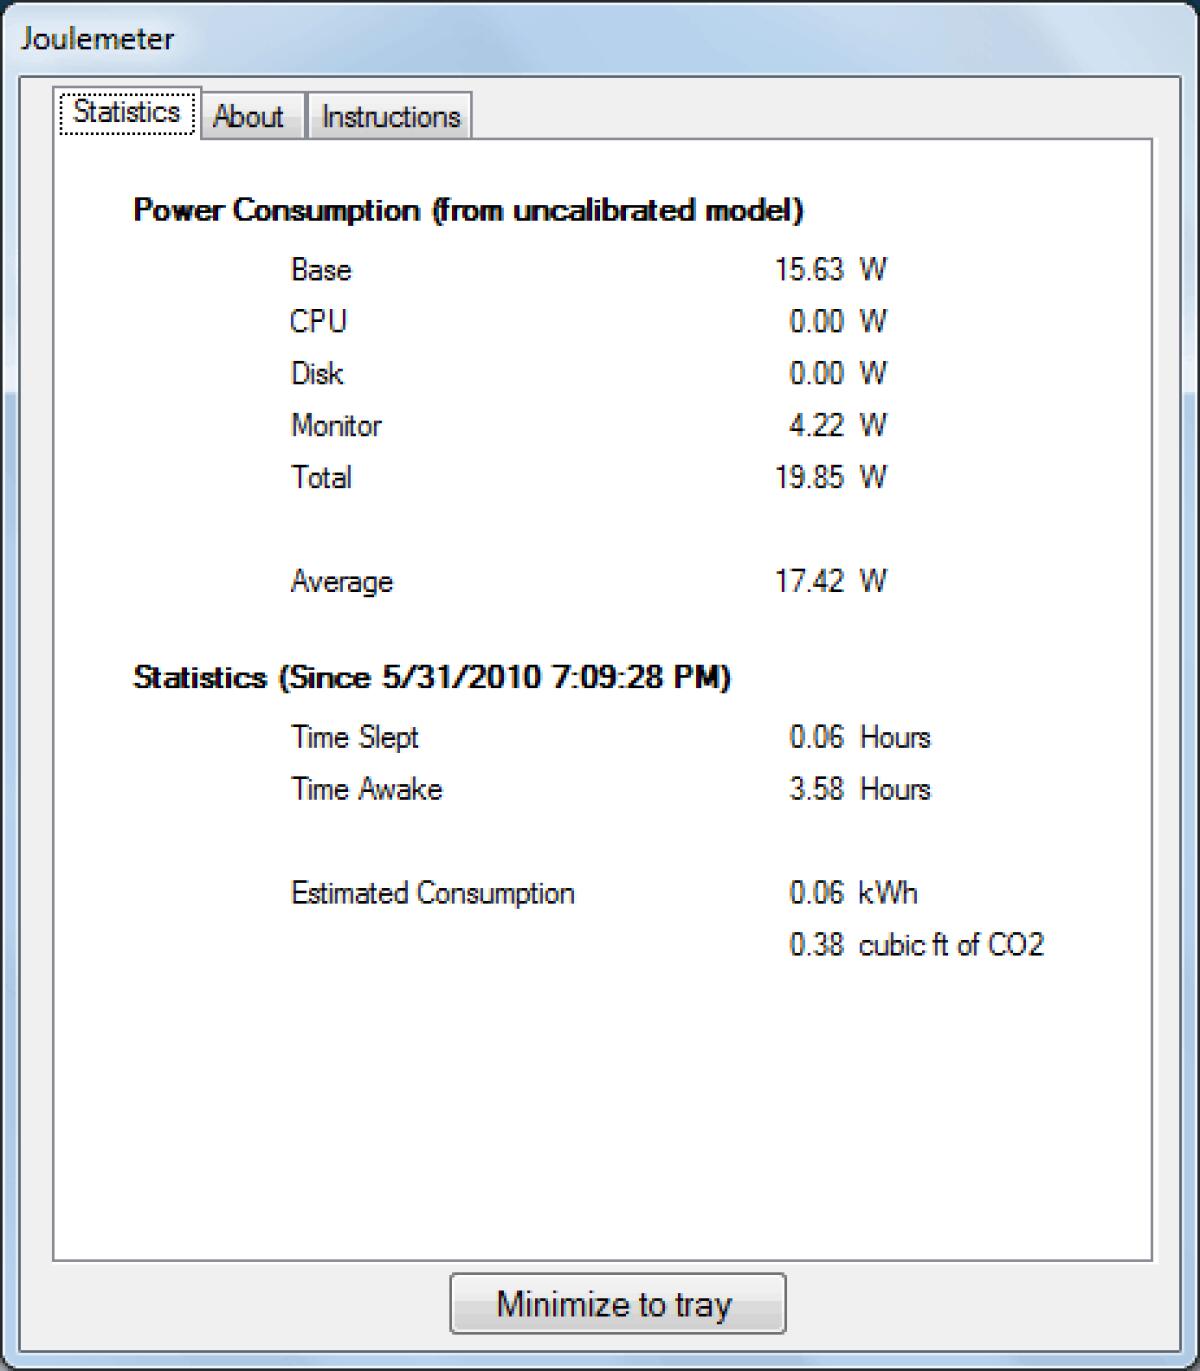Viewport: 1200px width, 1371px height.
Task: Select the Estimated Consumption label
Action: [x=432, y=892]
